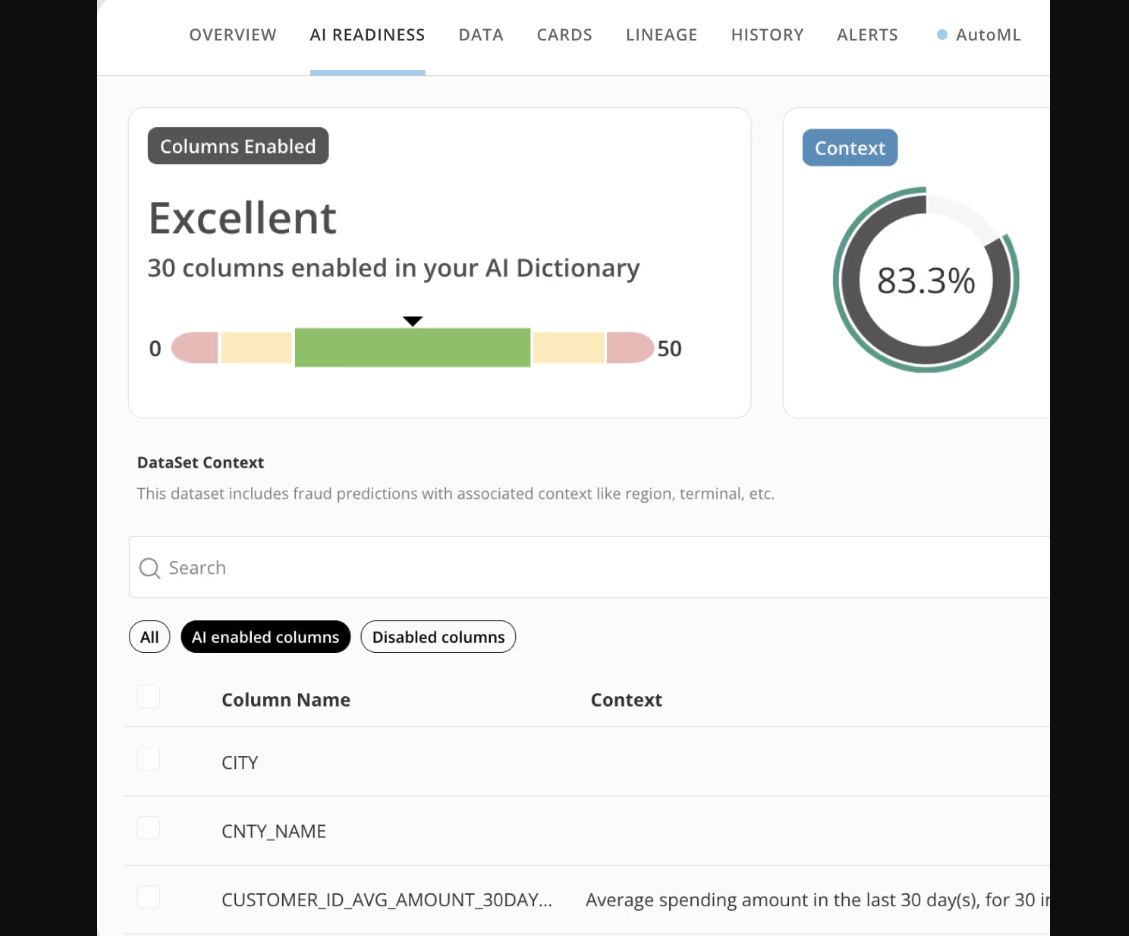
Task: Check the CITY row checkbox
Action: (x=148, y=760)
